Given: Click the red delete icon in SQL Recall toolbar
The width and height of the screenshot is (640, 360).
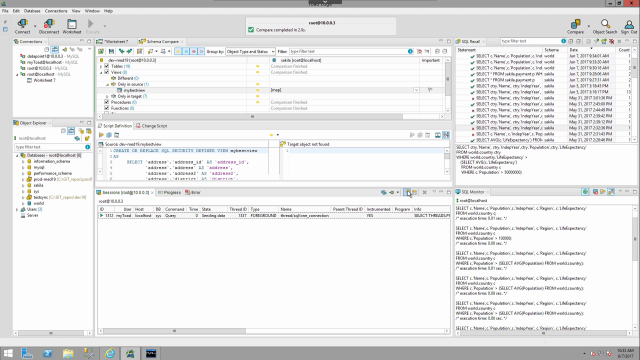Looking at the screenshot, I should pyautogui.click(x=611, y=41).
